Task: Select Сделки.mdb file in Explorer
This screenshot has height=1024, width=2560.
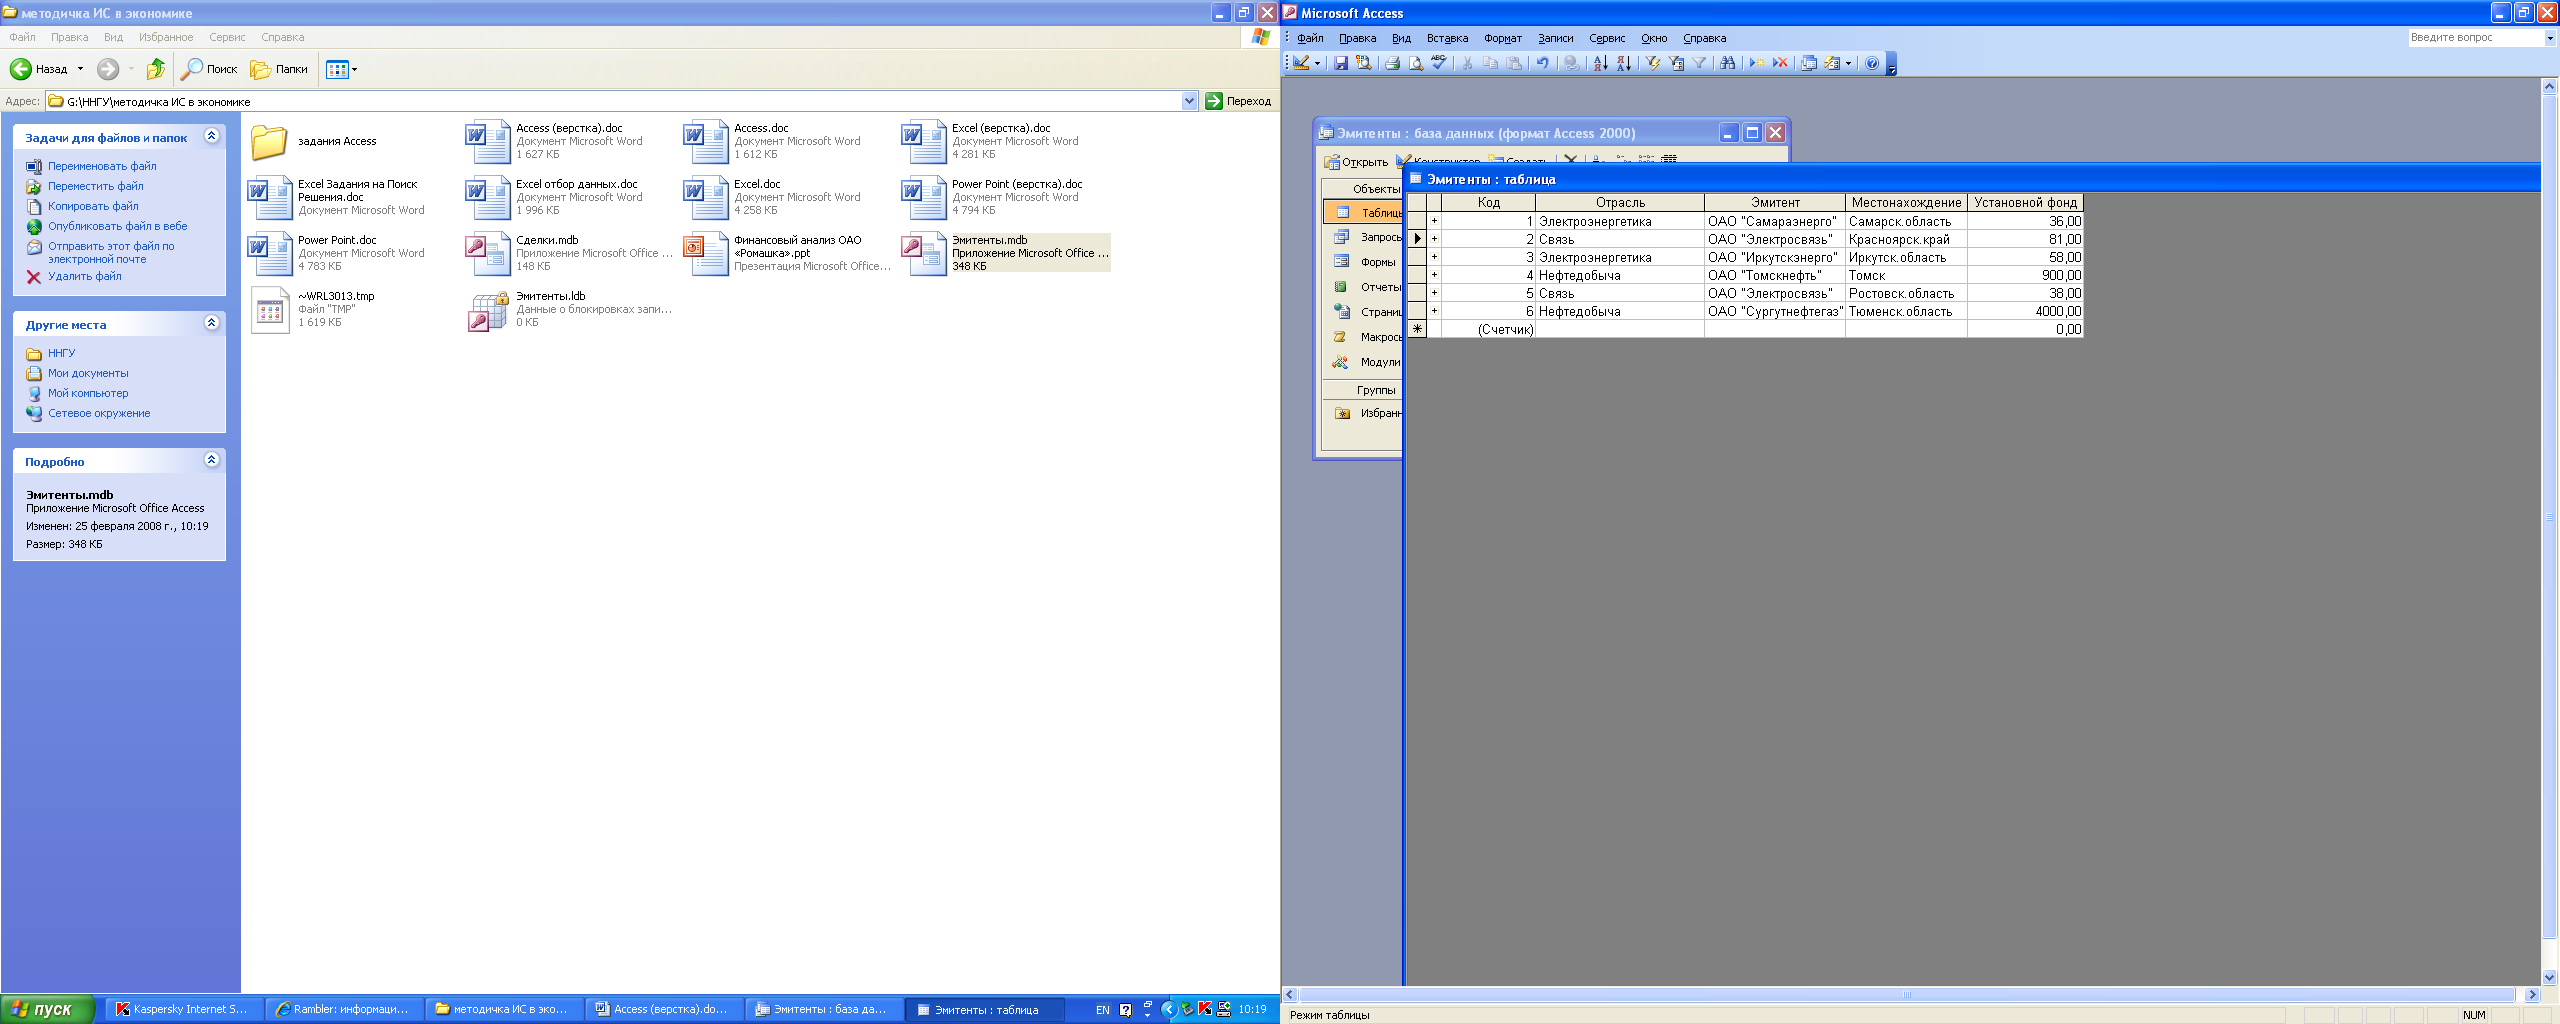Action: 570,253
